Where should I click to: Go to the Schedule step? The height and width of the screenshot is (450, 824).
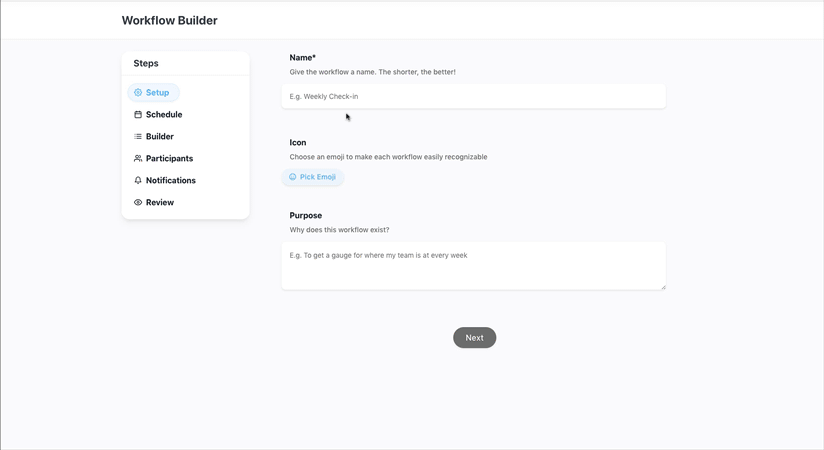158,115
